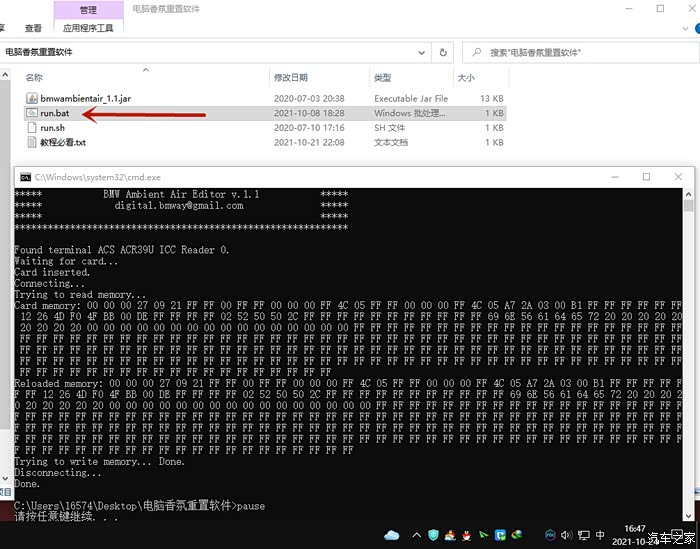Sort files by 修改日期 column header
The height and width of the screenshot is (549, 700).
291,77
